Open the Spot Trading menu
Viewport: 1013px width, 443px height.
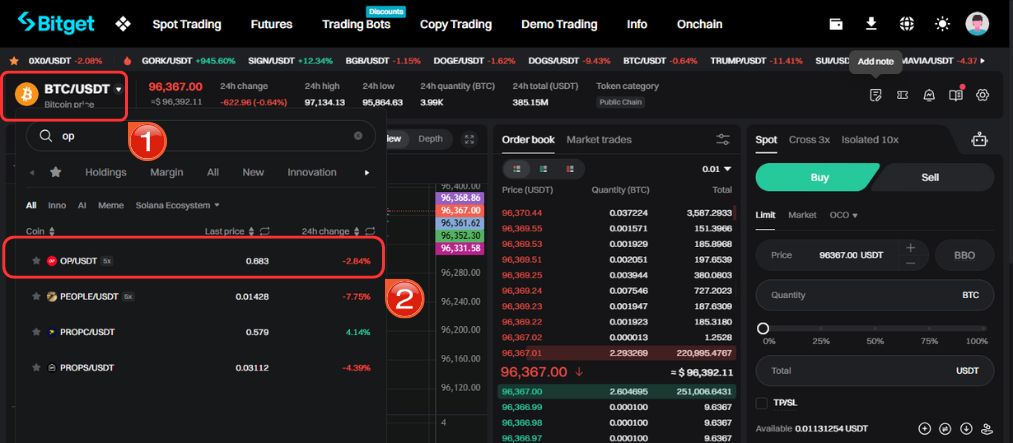(187, 25)
